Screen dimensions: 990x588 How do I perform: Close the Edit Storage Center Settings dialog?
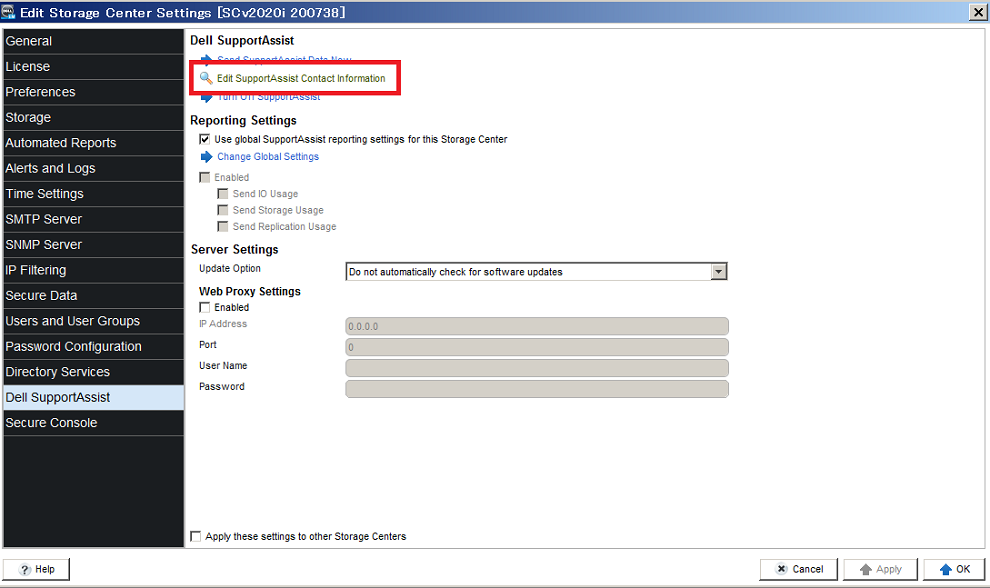(x=977, y=12)
